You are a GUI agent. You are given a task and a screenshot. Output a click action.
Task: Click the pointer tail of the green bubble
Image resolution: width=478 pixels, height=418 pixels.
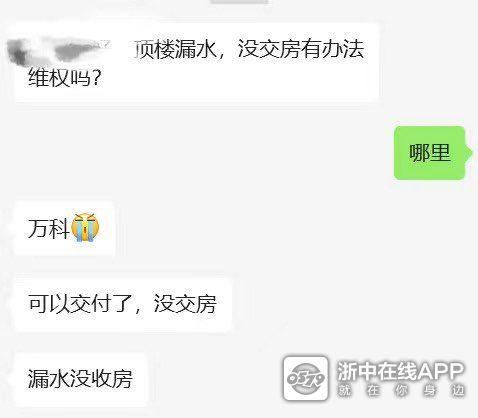click(469, 153)
